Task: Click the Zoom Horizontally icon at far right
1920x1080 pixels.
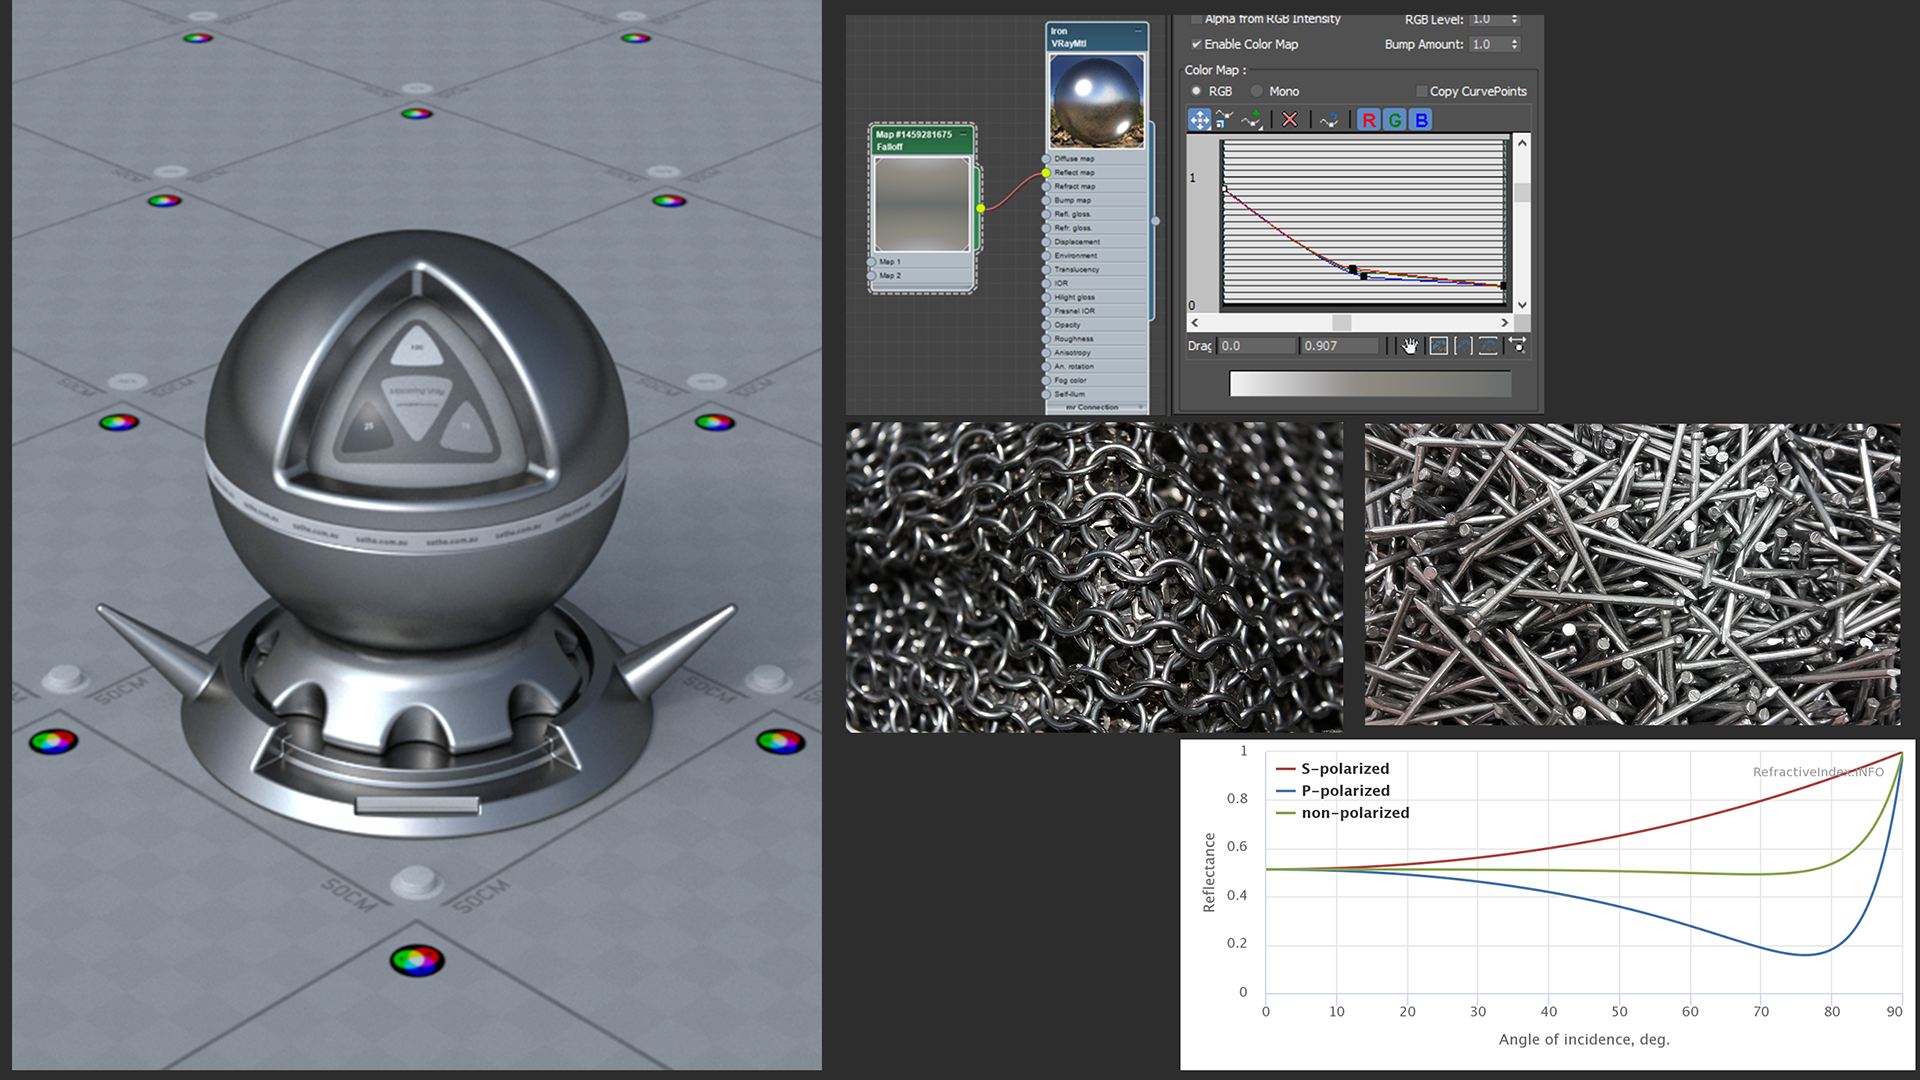Action: click(x=1518, y=346)
